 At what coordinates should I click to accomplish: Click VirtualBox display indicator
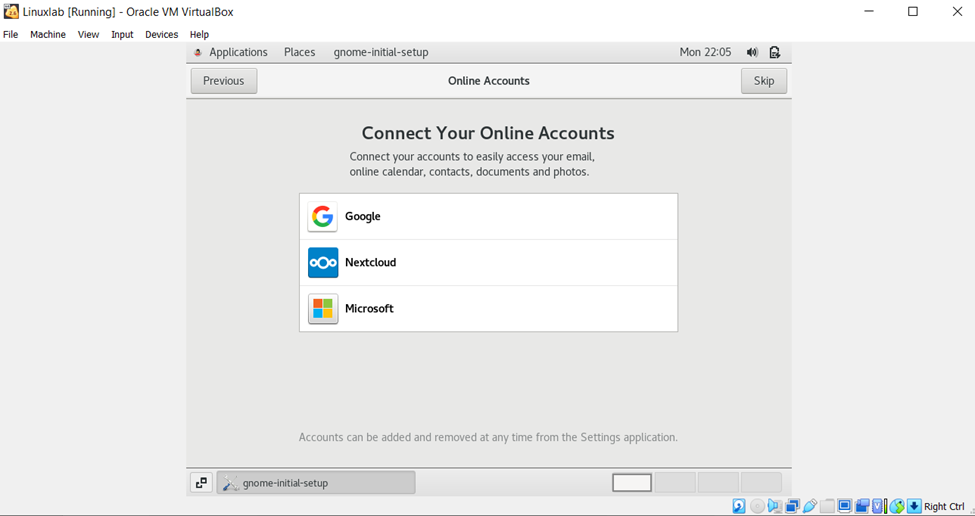[844, 506]
